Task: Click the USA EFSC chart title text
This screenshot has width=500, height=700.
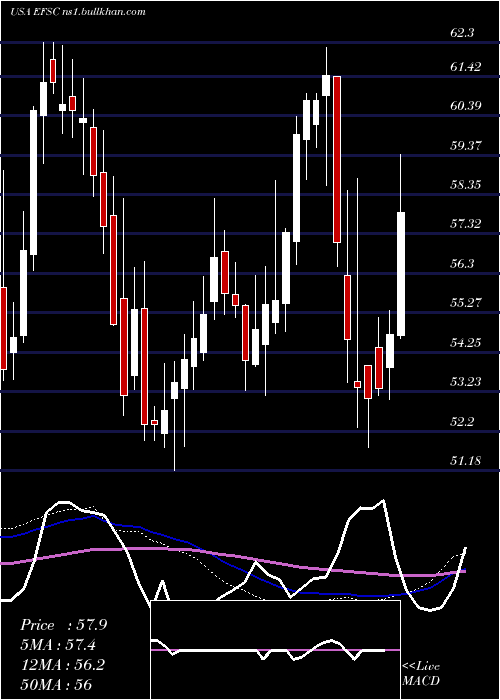Action: coord(78,11)
